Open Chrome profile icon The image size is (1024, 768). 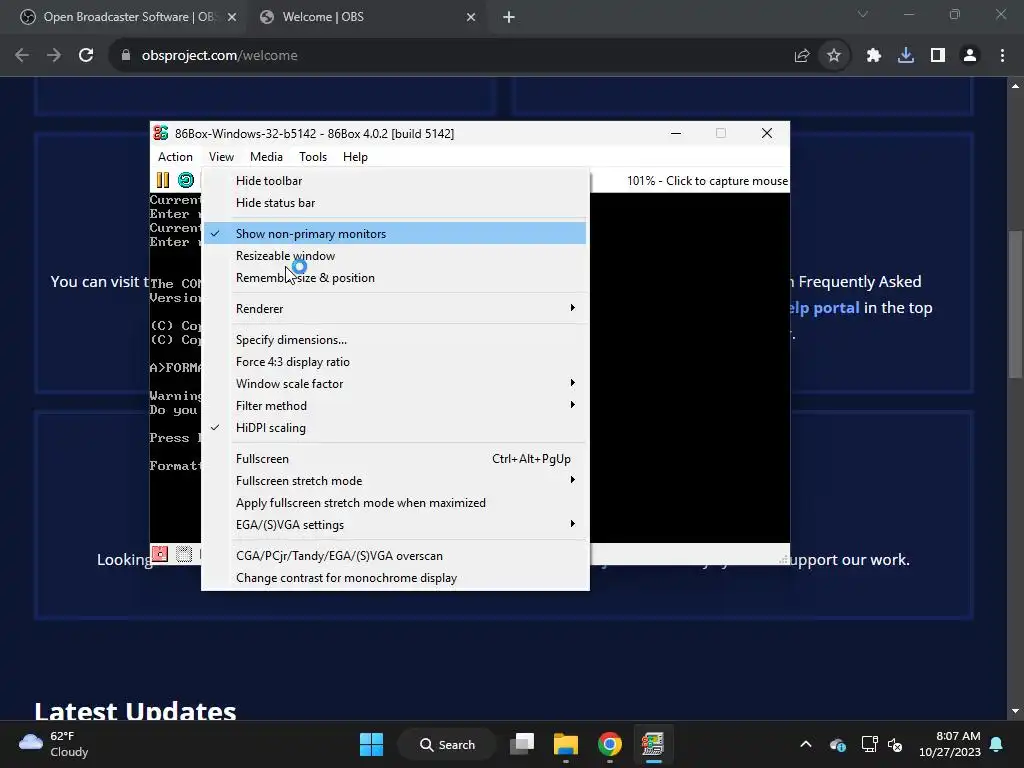[970, 56]
